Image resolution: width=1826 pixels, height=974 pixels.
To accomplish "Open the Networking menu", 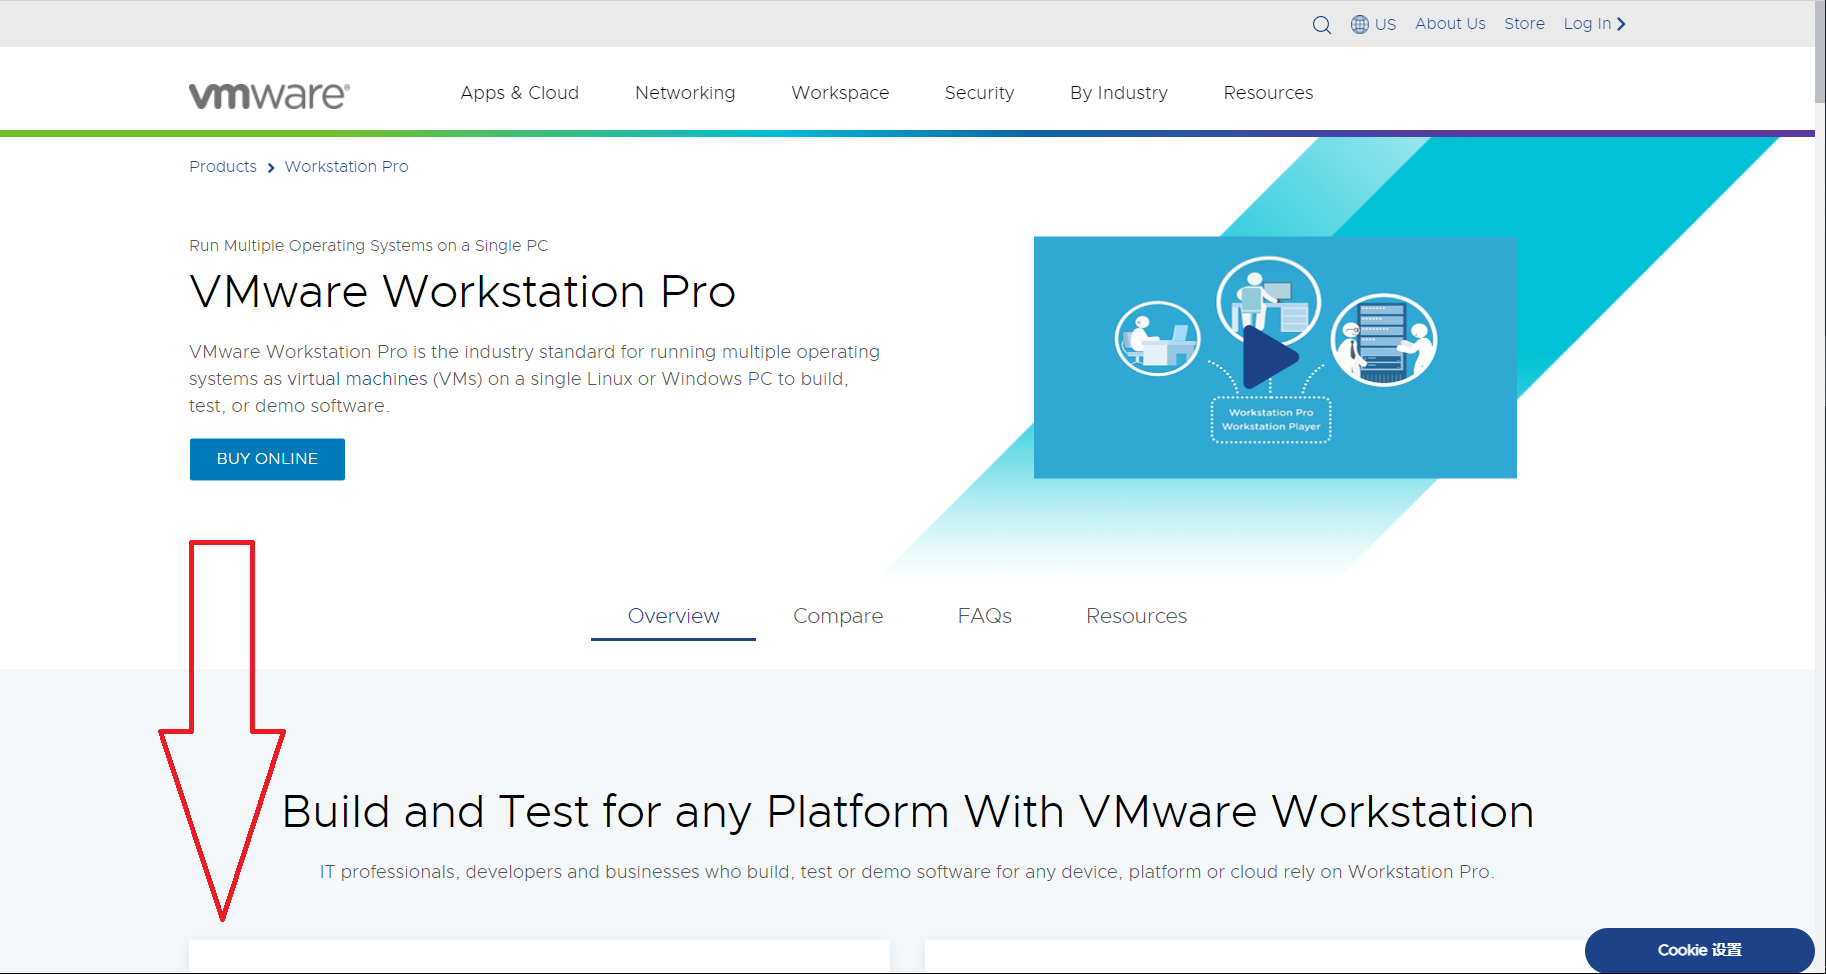I will click(685, 92).
